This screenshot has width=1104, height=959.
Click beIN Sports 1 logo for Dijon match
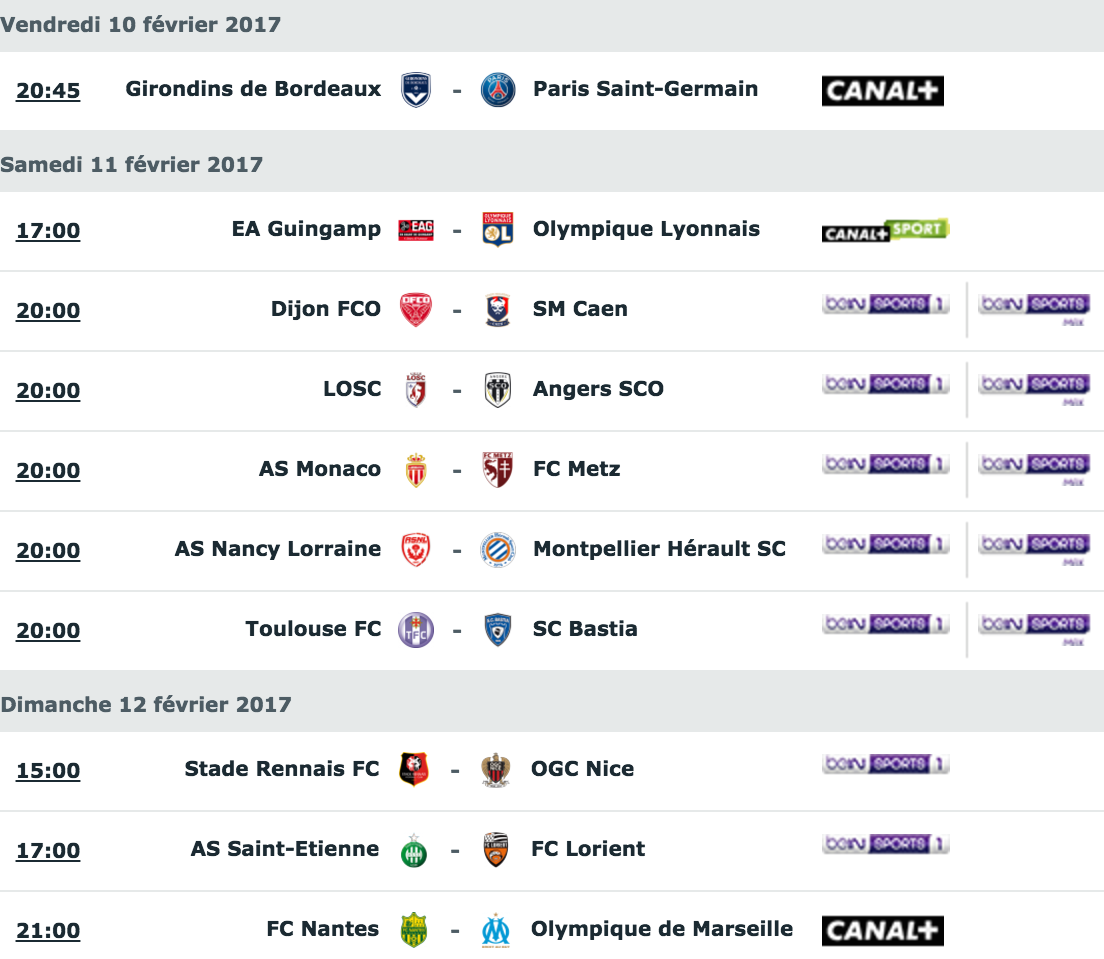tap(886, 304)
